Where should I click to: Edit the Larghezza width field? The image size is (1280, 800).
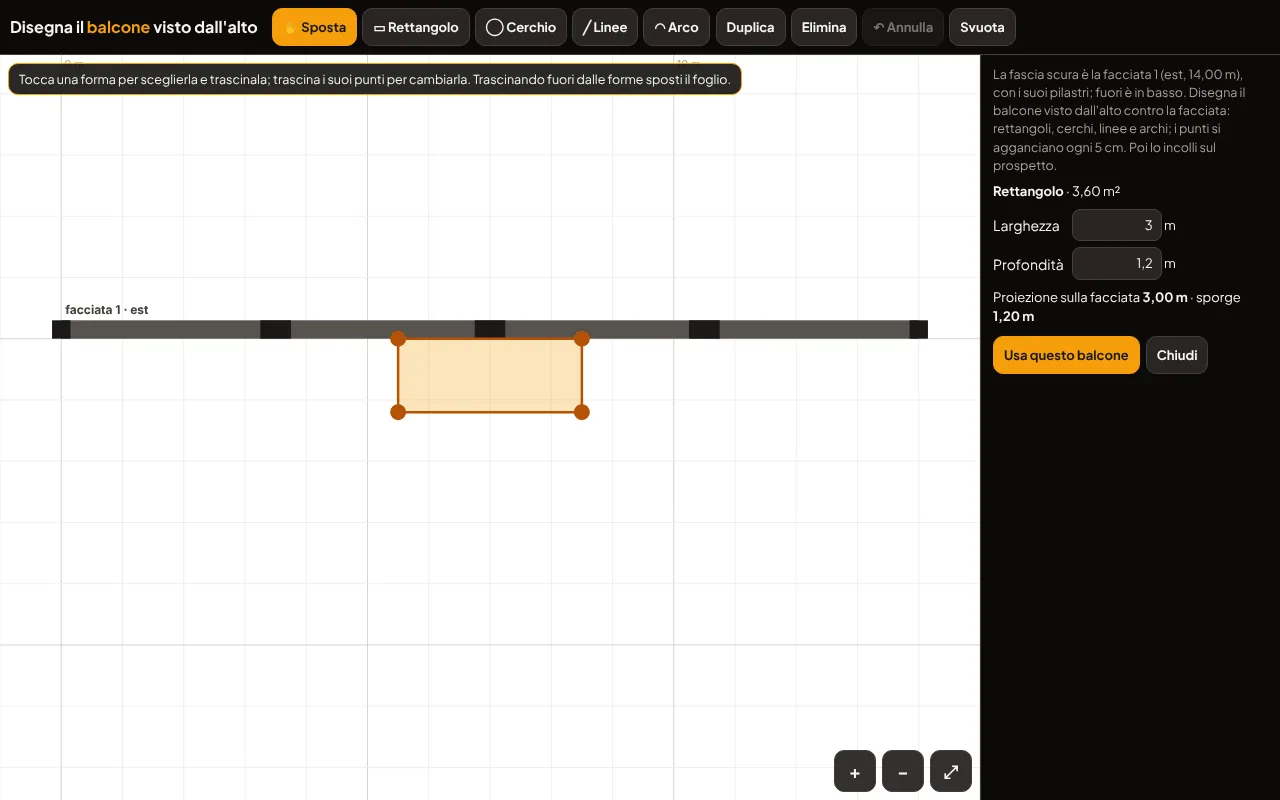(x=1117, y=225)
